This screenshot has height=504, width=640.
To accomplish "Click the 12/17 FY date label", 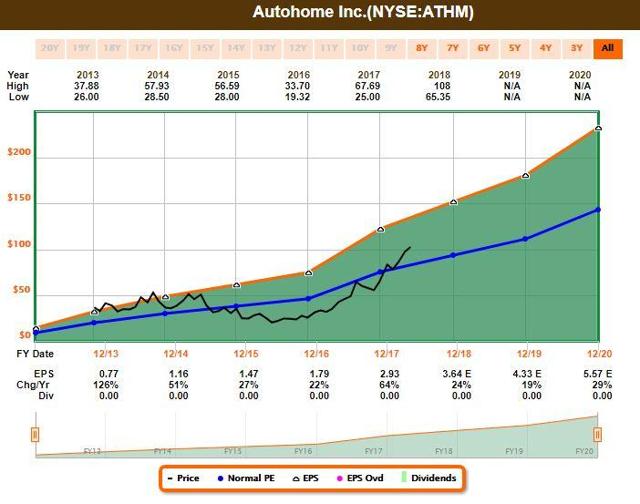I will pos(386,353).
